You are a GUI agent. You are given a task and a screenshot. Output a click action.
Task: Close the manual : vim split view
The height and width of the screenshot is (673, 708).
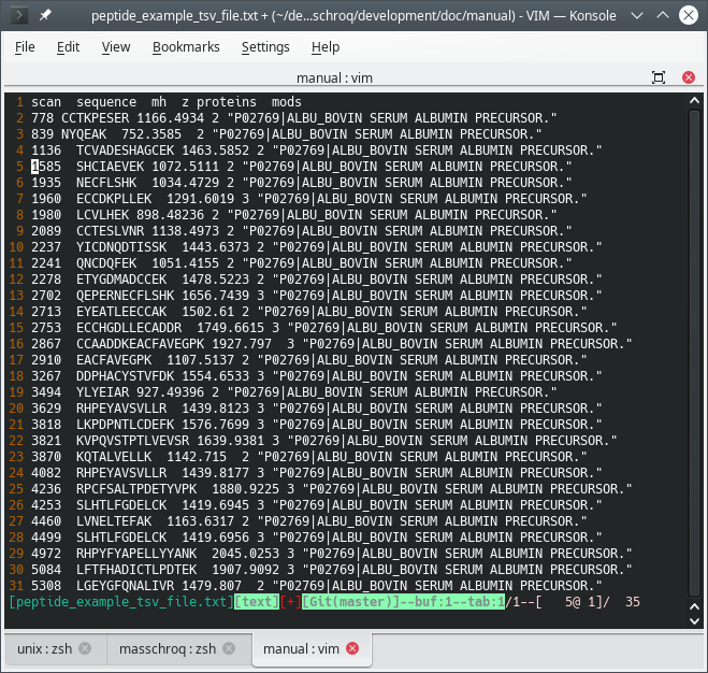pyautogui.click(x=688, y=78)
